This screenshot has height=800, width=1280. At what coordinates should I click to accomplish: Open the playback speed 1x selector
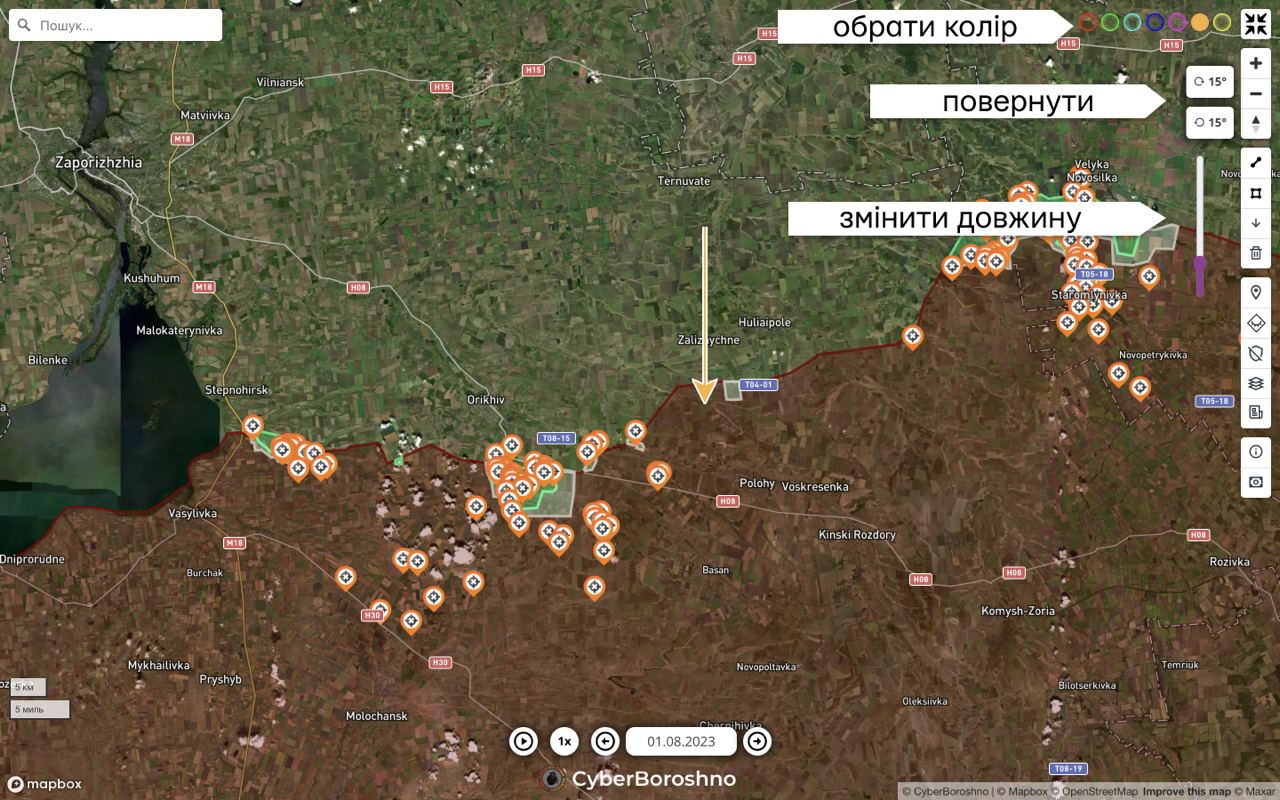[564, 741]
